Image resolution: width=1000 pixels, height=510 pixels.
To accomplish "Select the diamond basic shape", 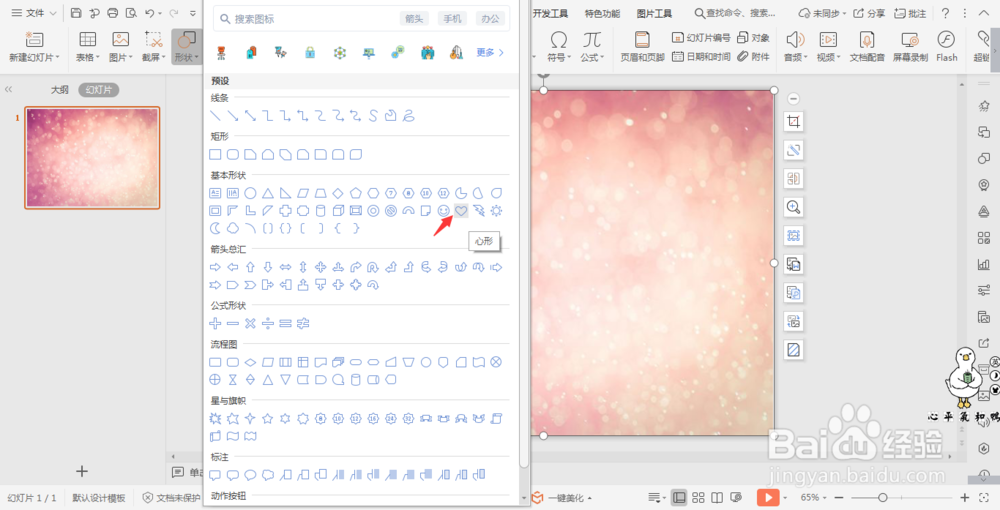I will coord(339,193).
